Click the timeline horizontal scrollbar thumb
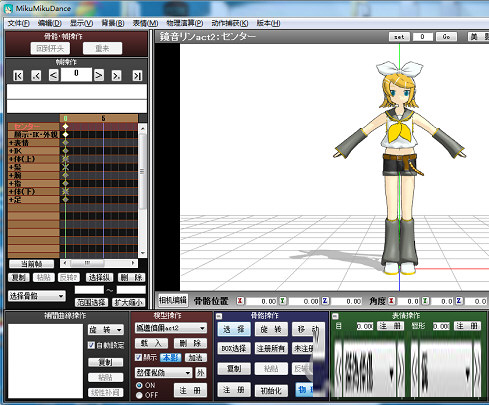The image size is (489, 405). (x=87, y=263)
